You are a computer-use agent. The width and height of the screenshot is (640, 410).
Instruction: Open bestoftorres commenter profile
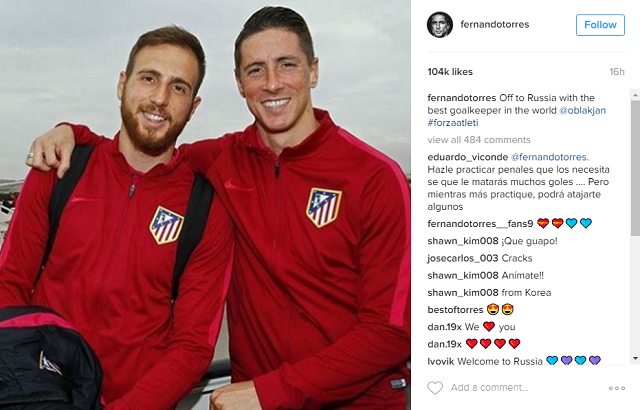[x=455, y=310]
